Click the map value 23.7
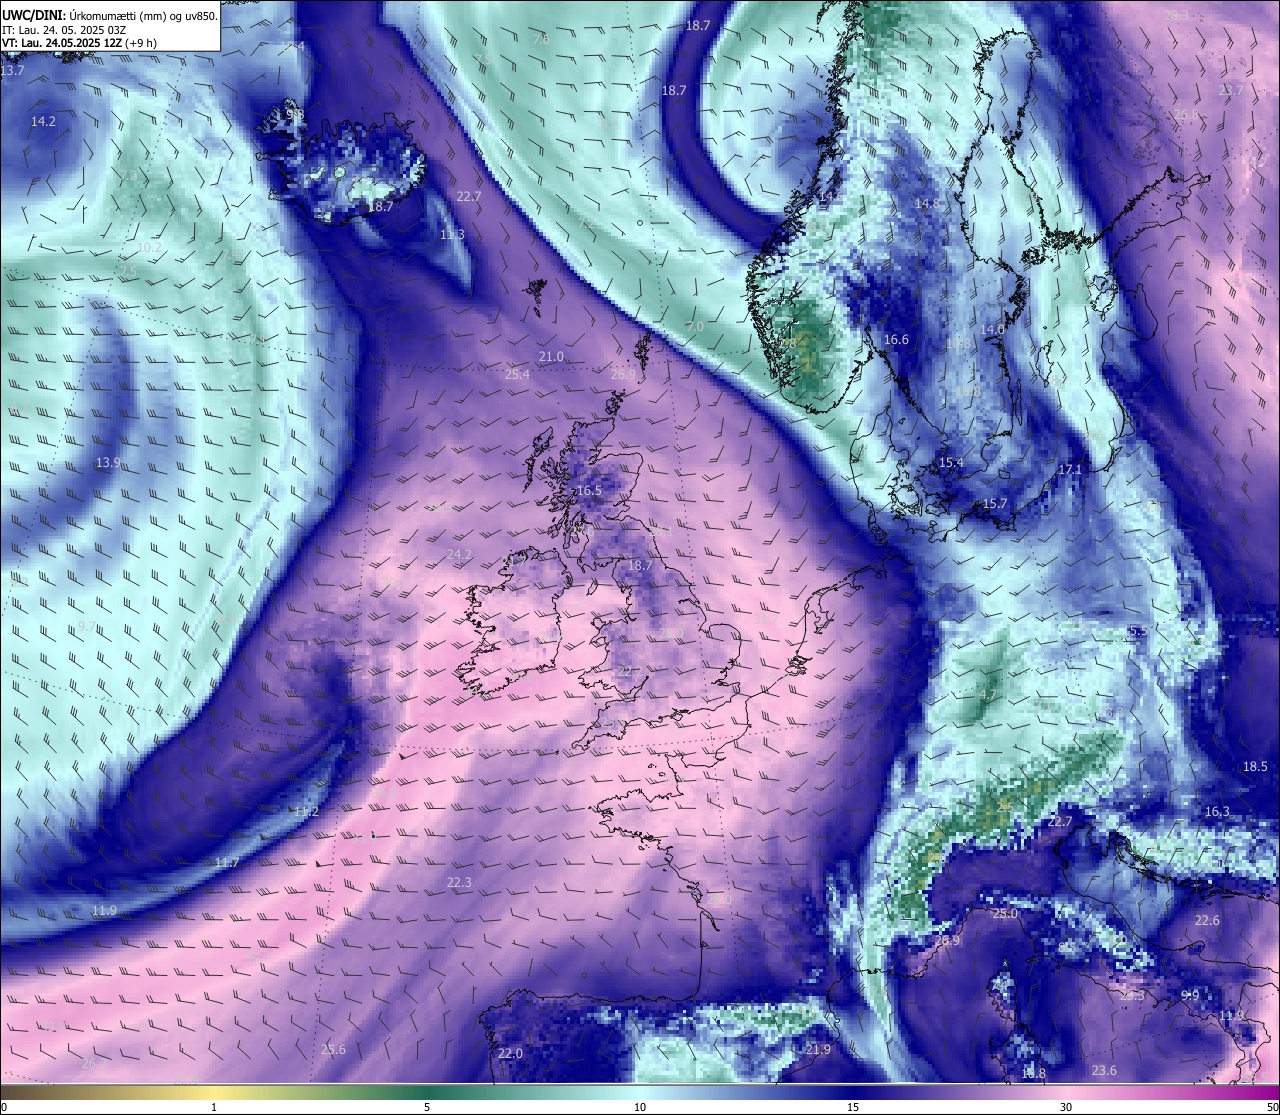The image size is (1280, 1115). (1231, 90)
